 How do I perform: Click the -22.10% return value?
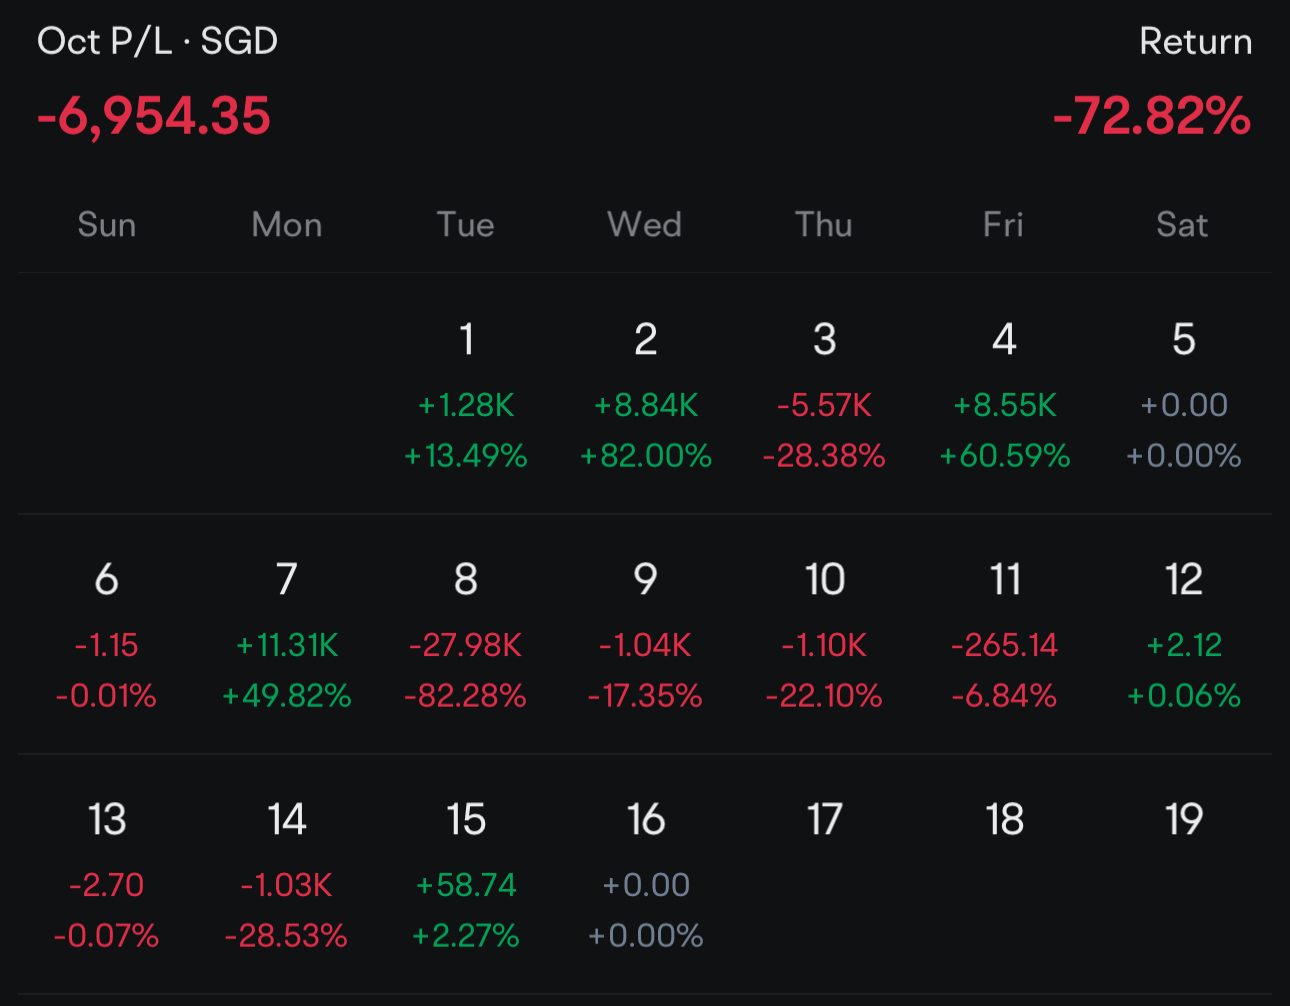pyautogui.click(x=825, y=696)
